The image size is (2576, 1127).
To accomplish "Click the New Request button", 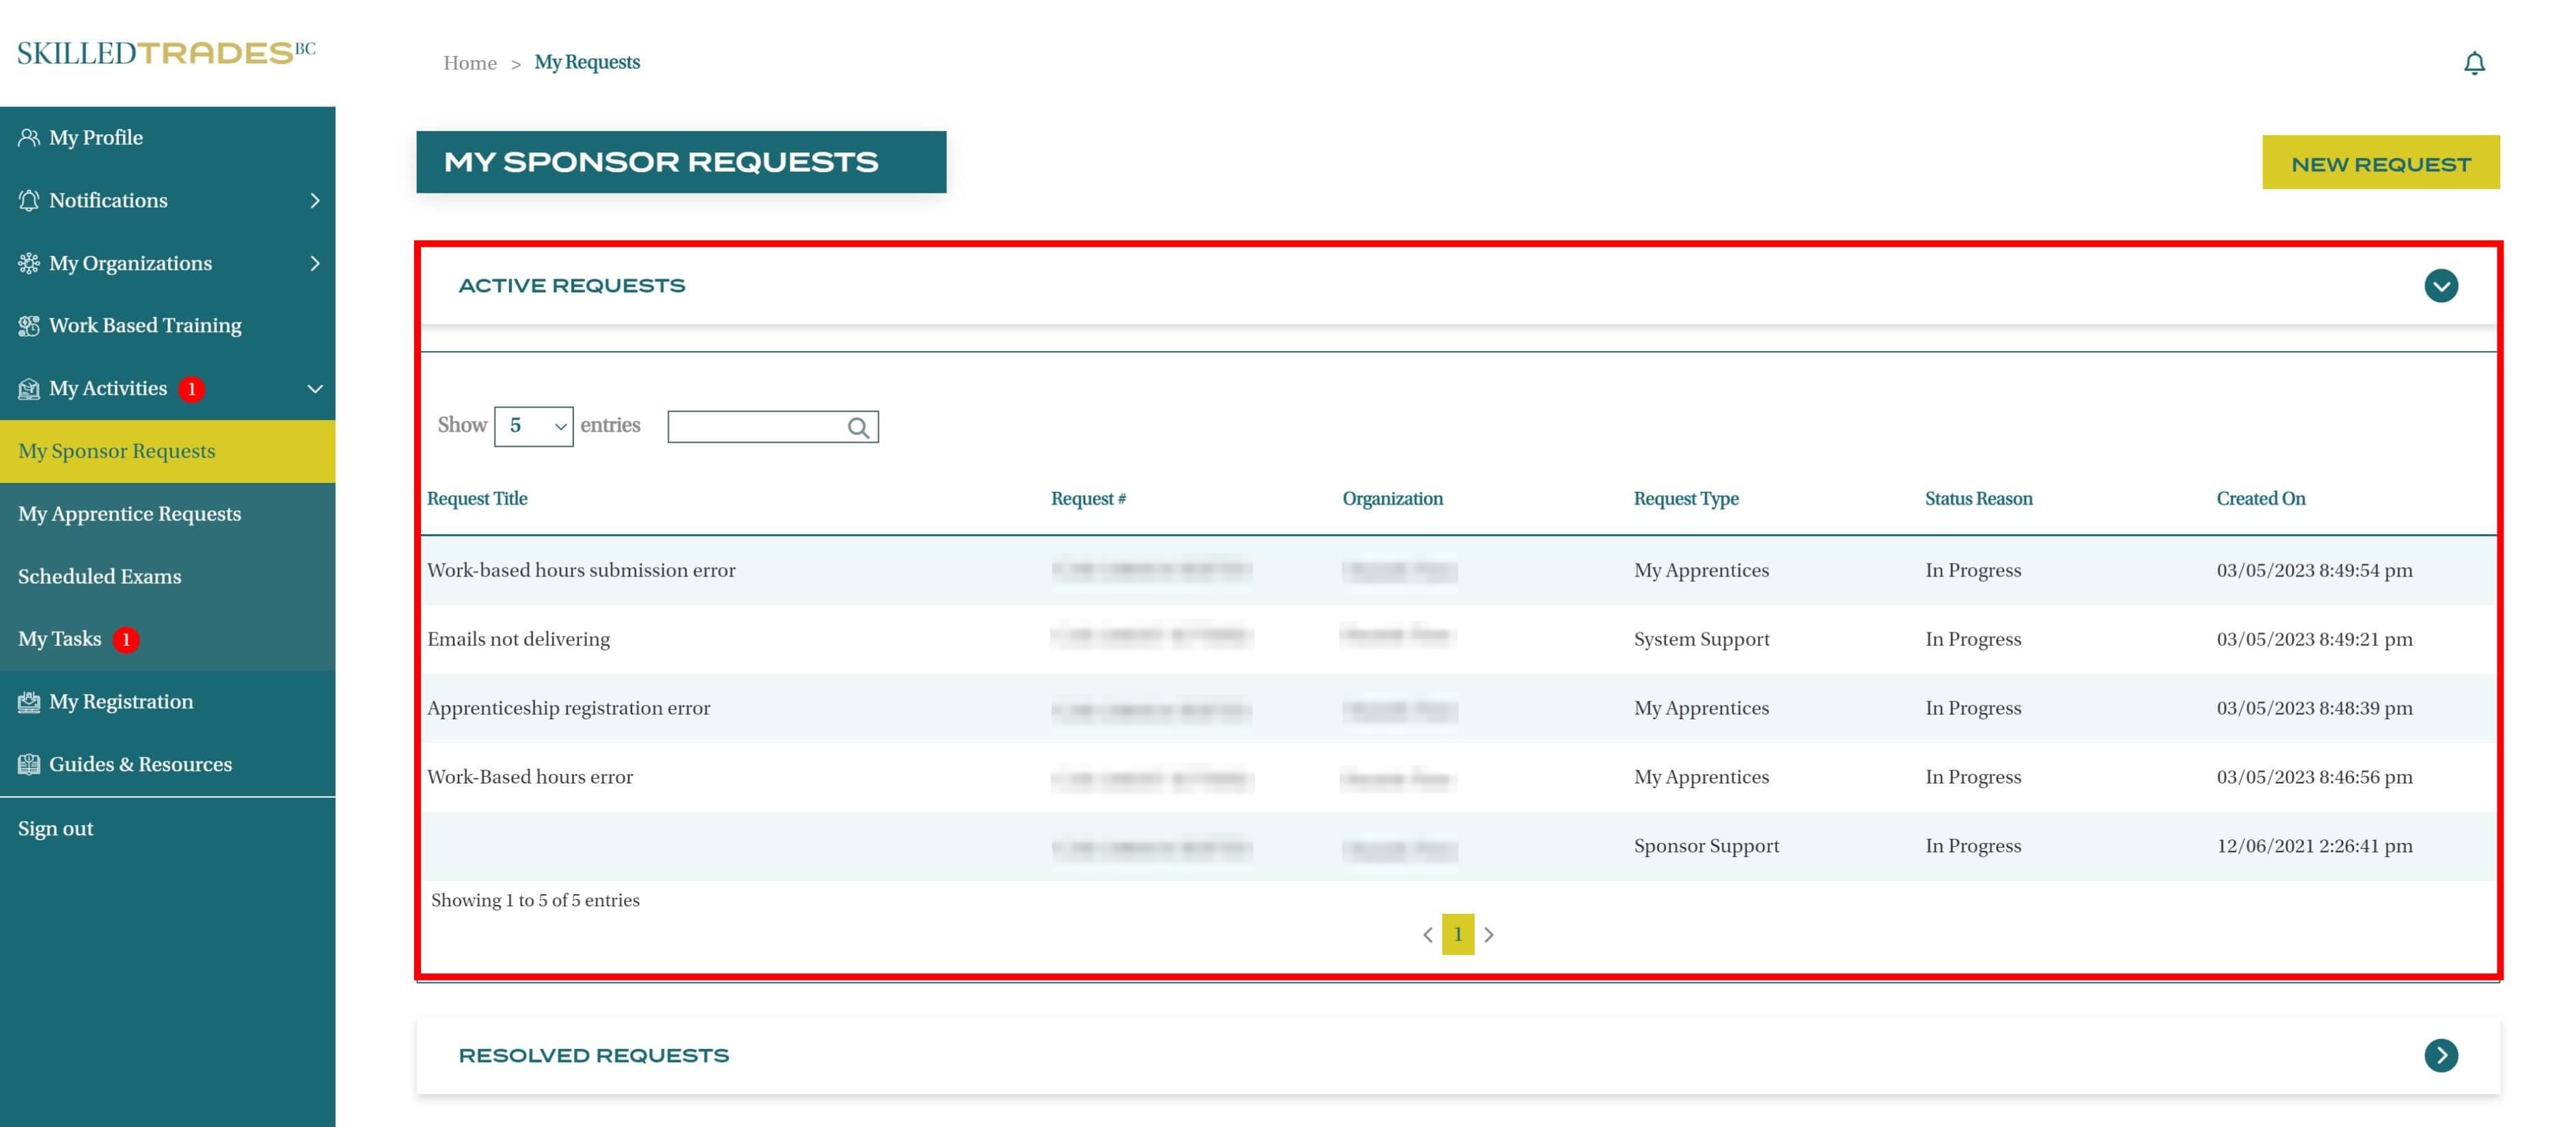I will [2380, 163].
